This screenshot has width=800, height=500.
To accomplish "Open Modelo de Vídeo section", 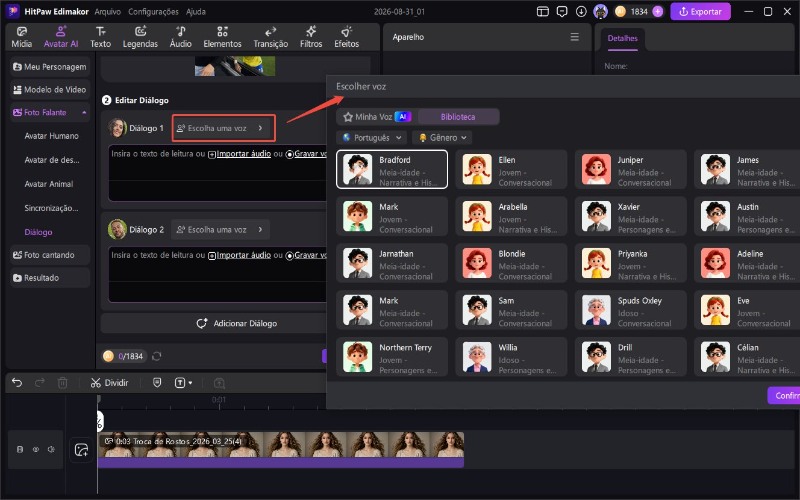I will [49, 90].
